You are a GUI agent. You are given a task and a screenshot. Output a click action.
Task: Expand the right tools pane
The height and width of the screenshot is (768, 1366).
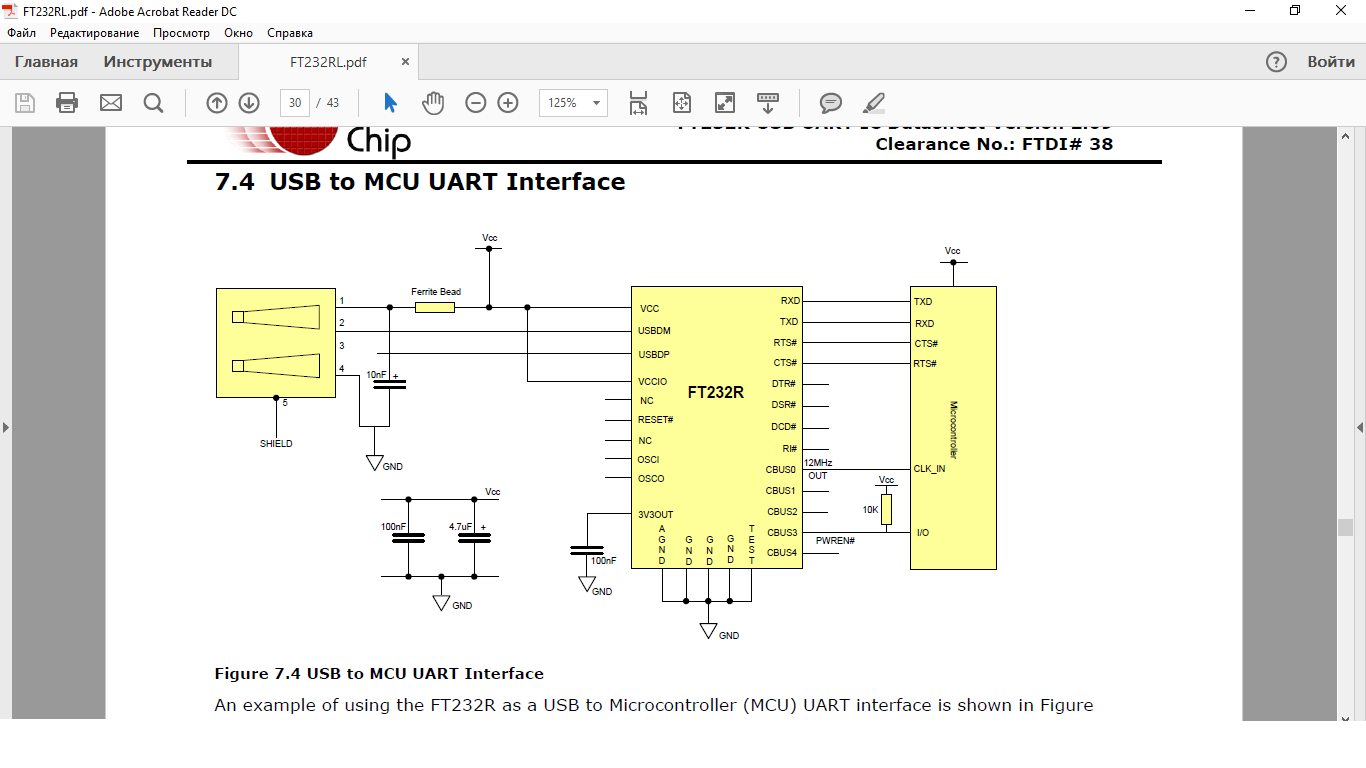click(x=1360, y=427)
